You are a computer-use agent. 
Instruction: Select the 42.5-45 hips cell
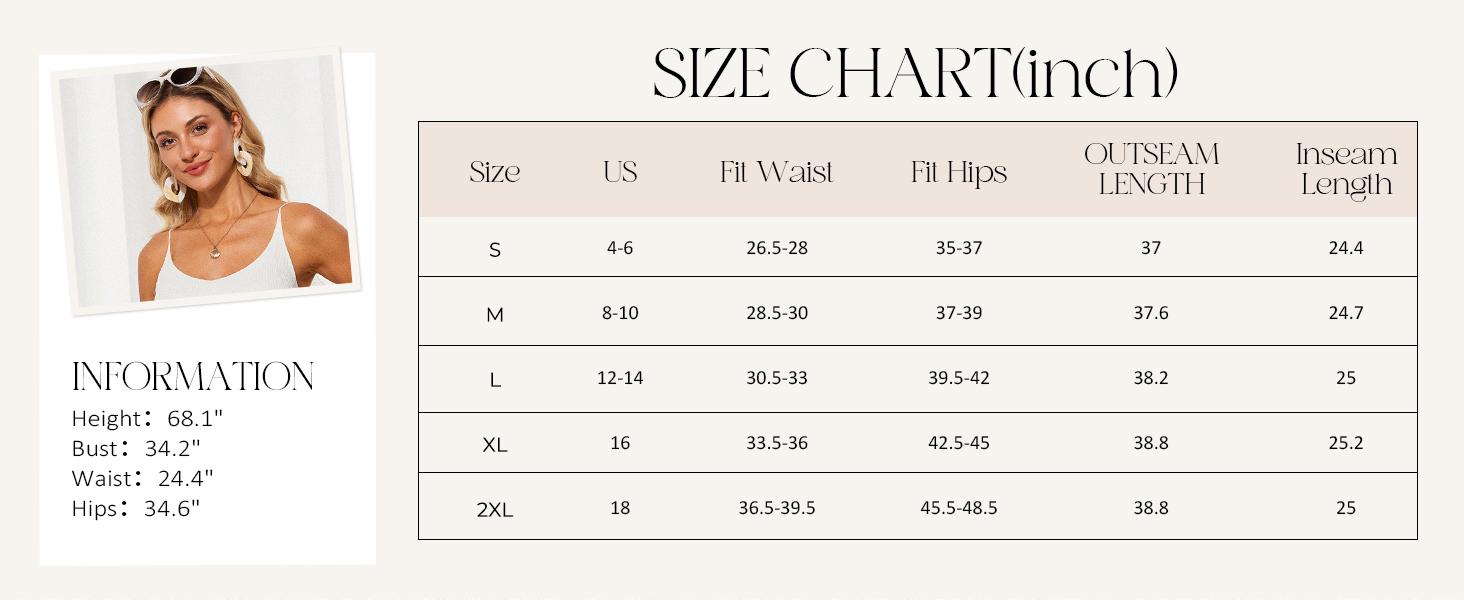pyautogui.click(x=959, y=443)
